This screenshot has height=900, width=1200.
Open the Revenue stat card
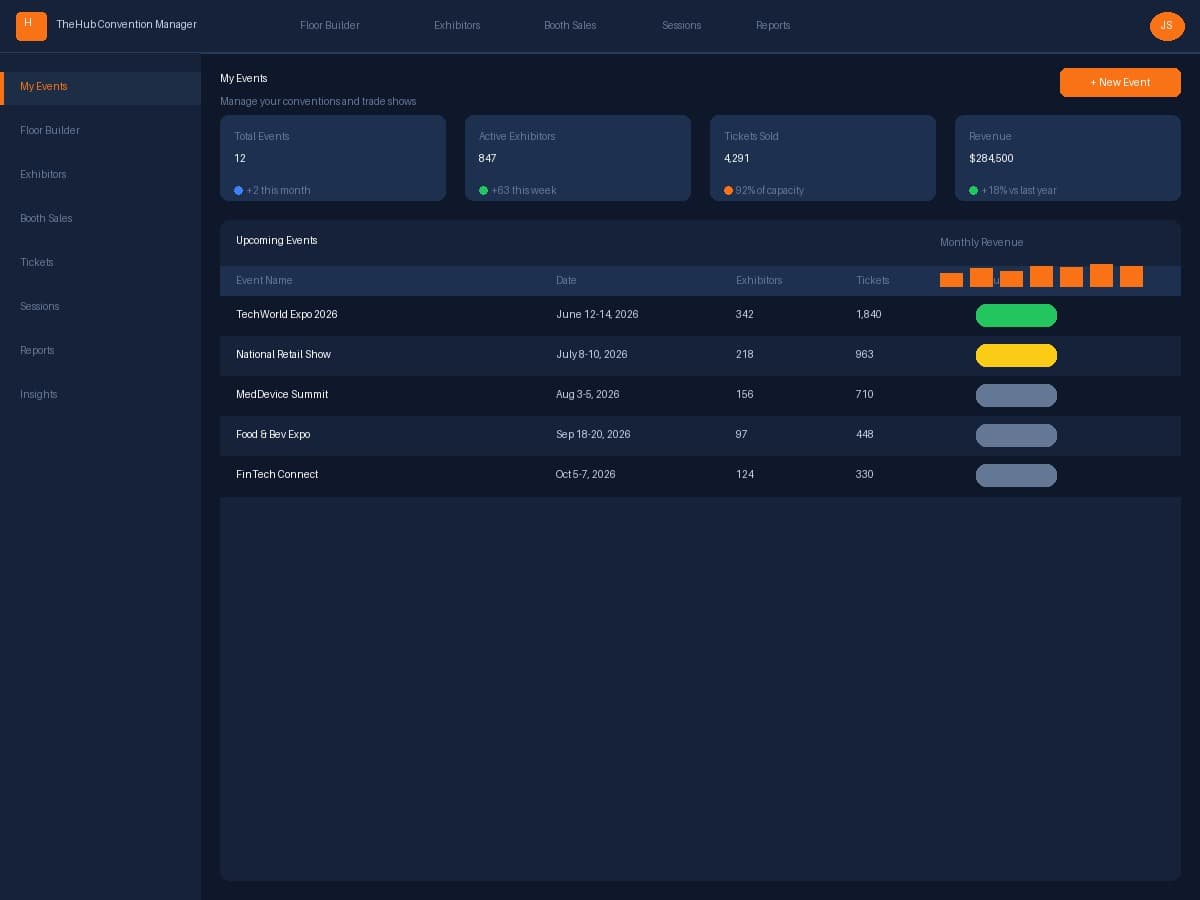[1068, 158]
